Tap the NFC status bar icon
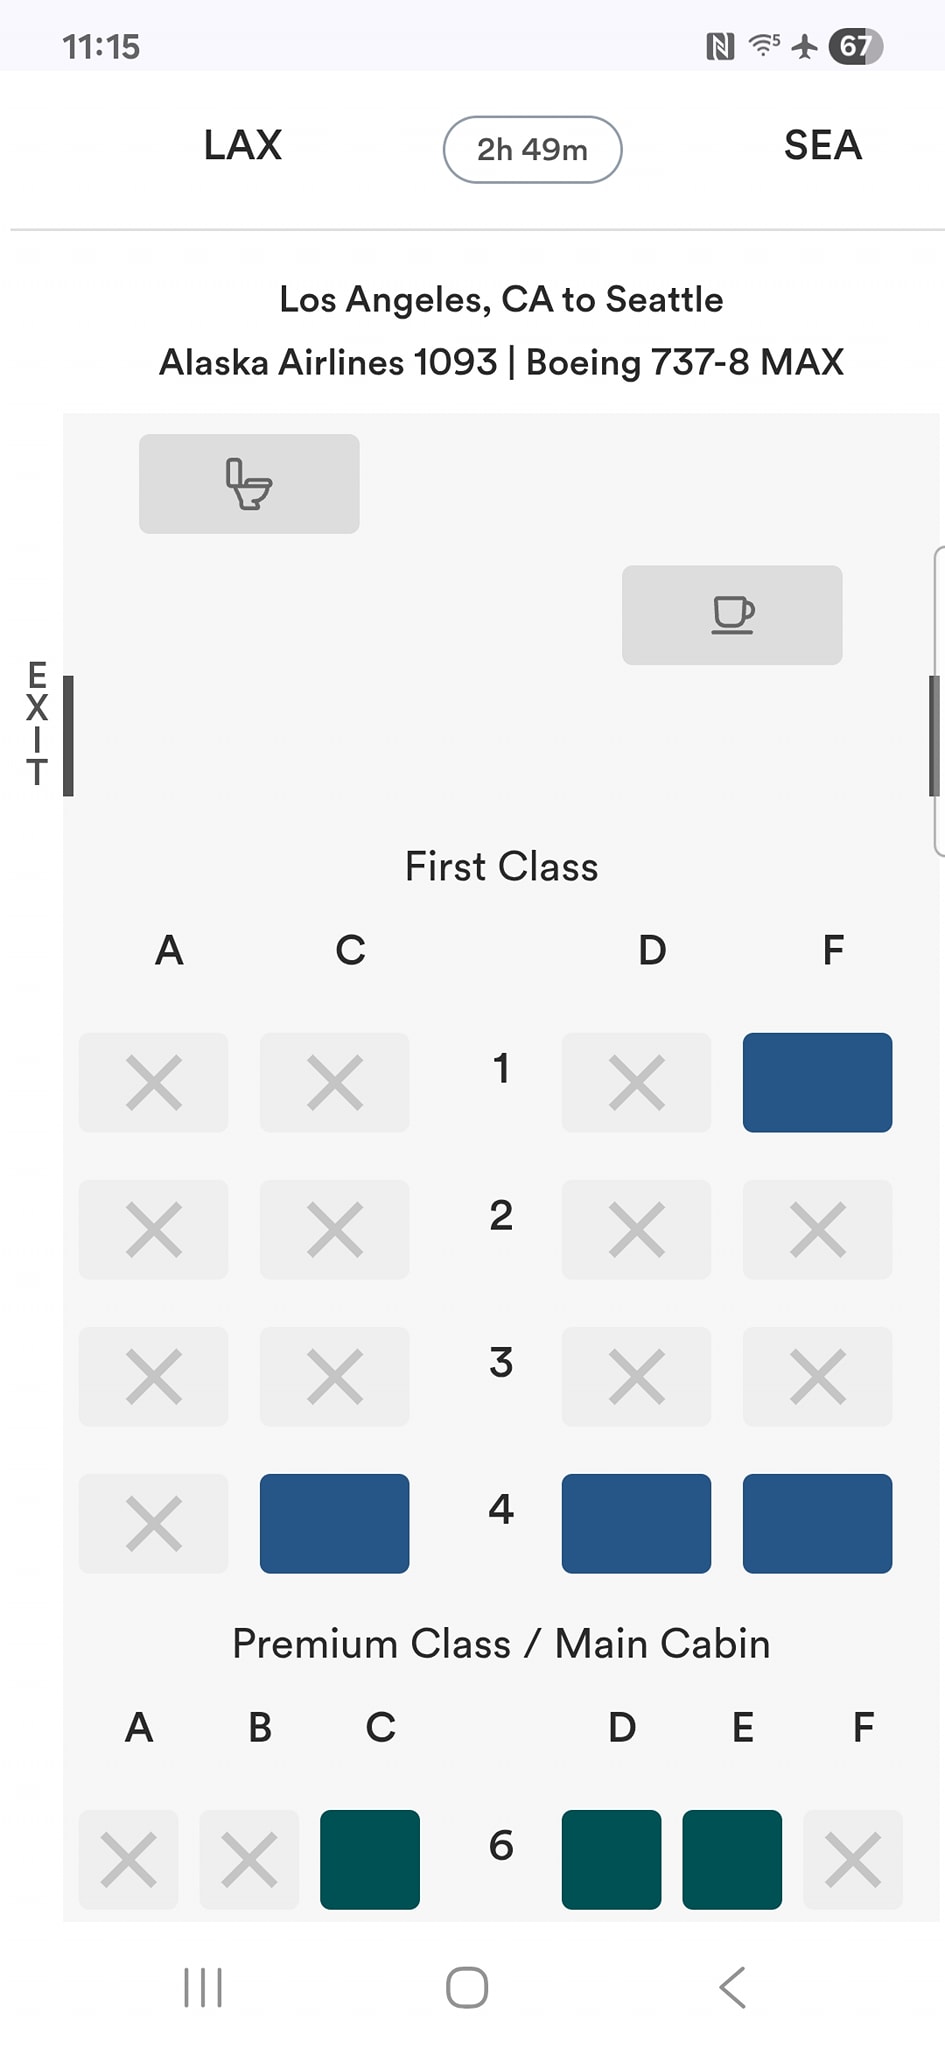The width and height of the screenshot is (945, 2048). coord(720,46)
